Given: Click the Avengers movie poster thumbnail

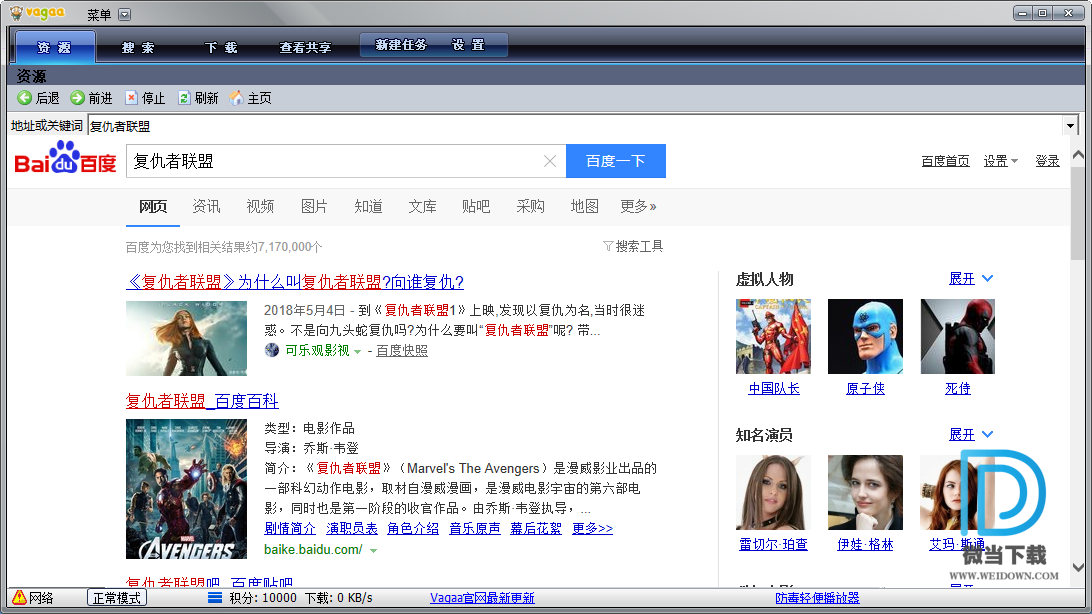Looking at the screenshot, I should click(x=186, y=489).
